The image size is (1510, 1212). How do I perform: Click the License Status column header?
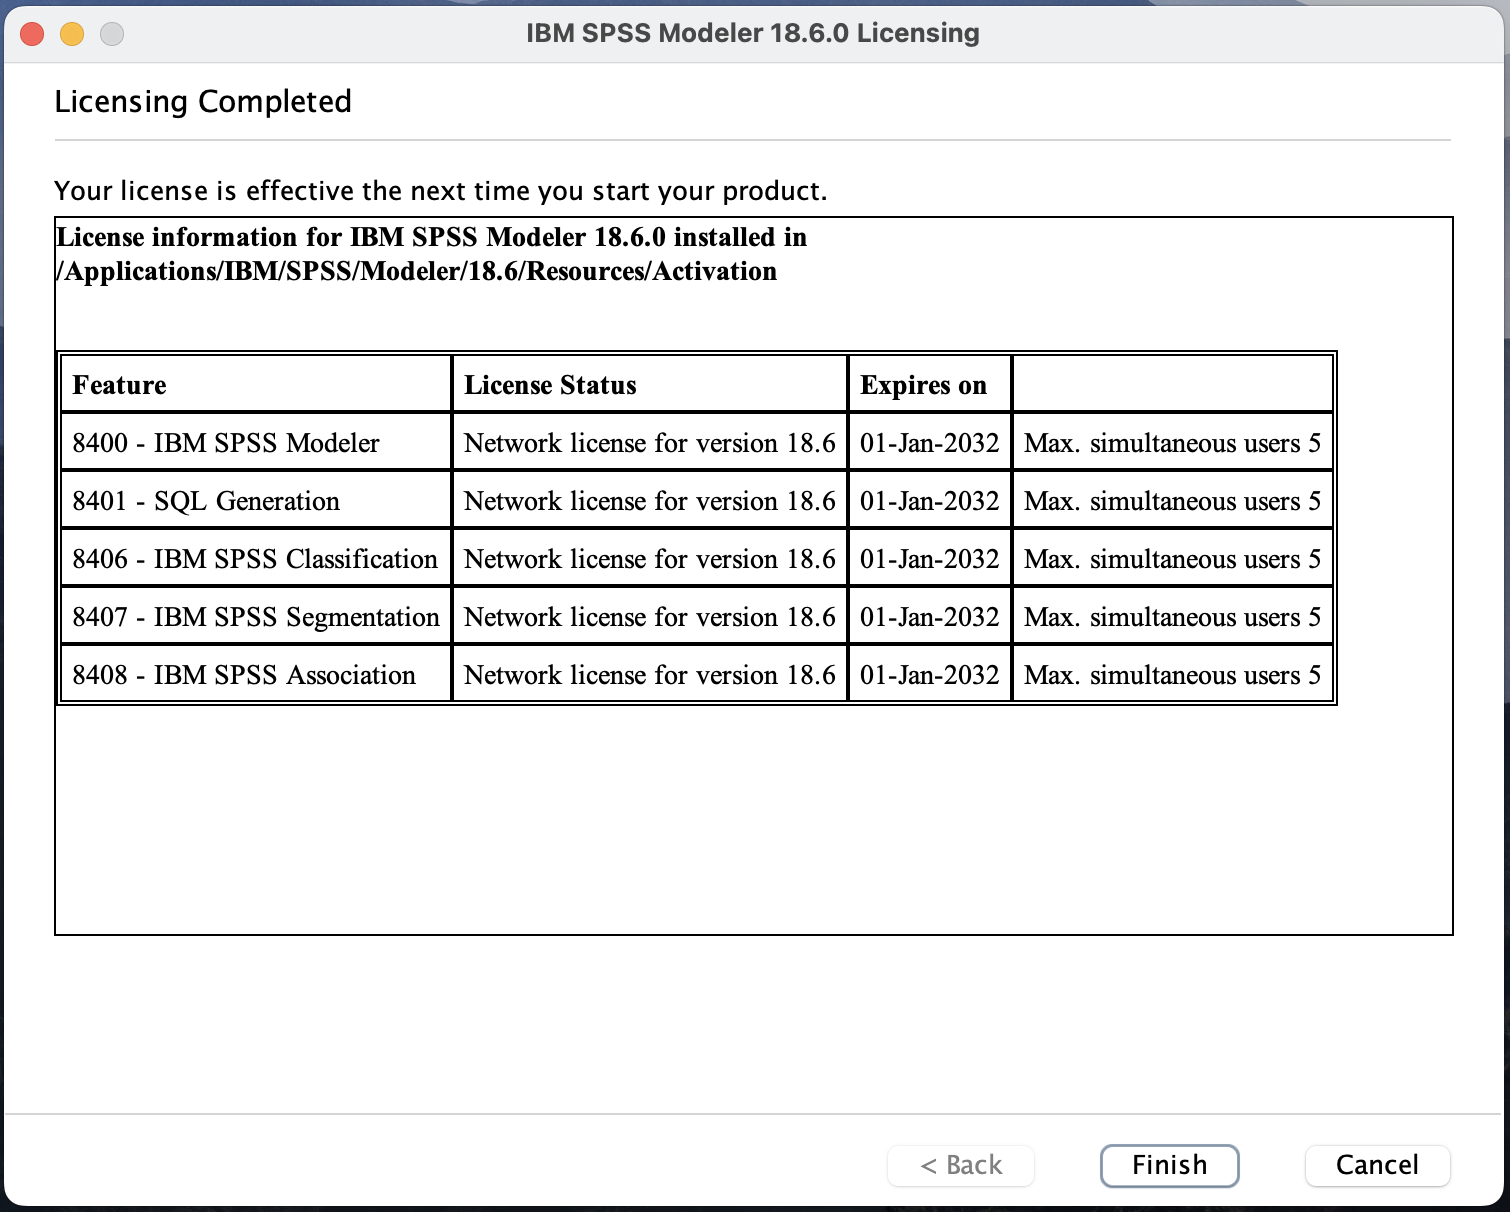click(650, 385)
